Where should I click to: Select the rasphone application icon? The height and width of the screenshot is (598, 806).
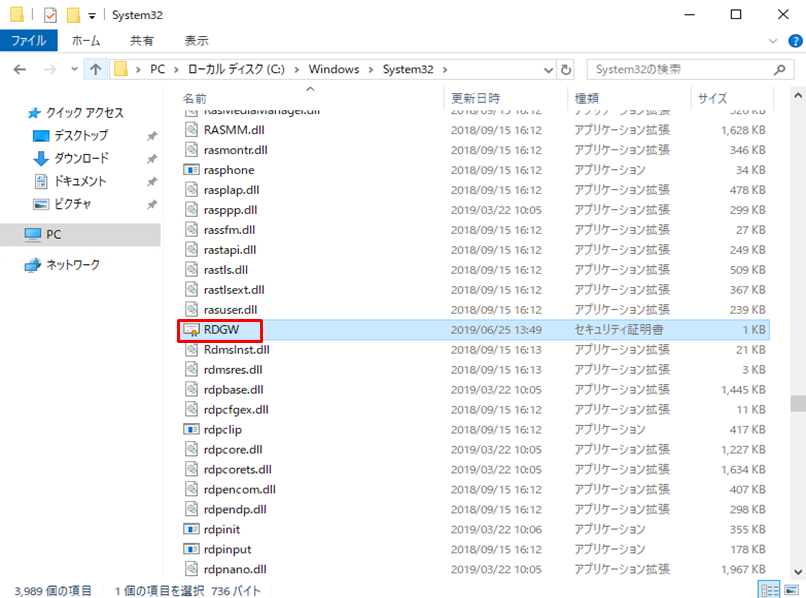point(191,170)
